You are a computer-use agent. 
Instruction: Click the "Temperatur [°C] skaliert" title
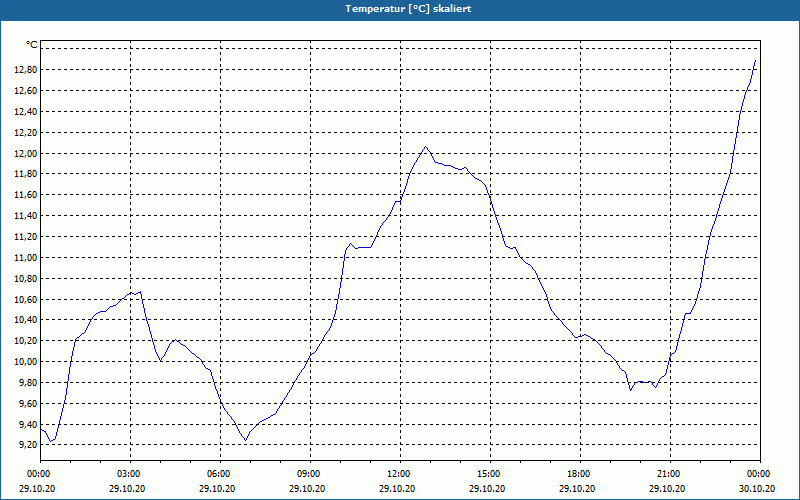(x=408, y=9)
